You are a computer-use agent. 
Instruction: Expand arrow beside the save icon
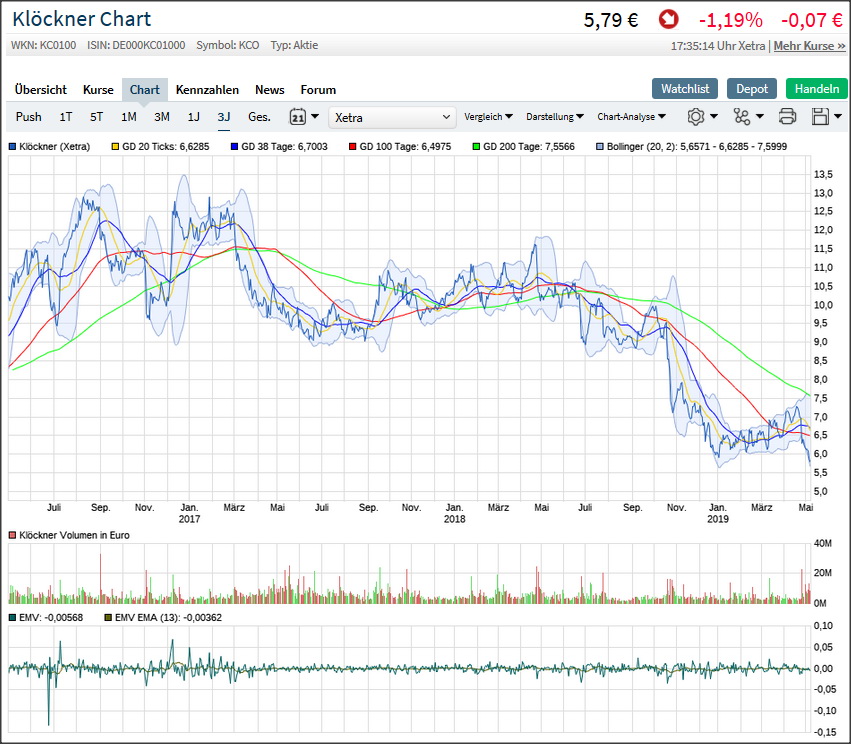click(x=838, y=116)
